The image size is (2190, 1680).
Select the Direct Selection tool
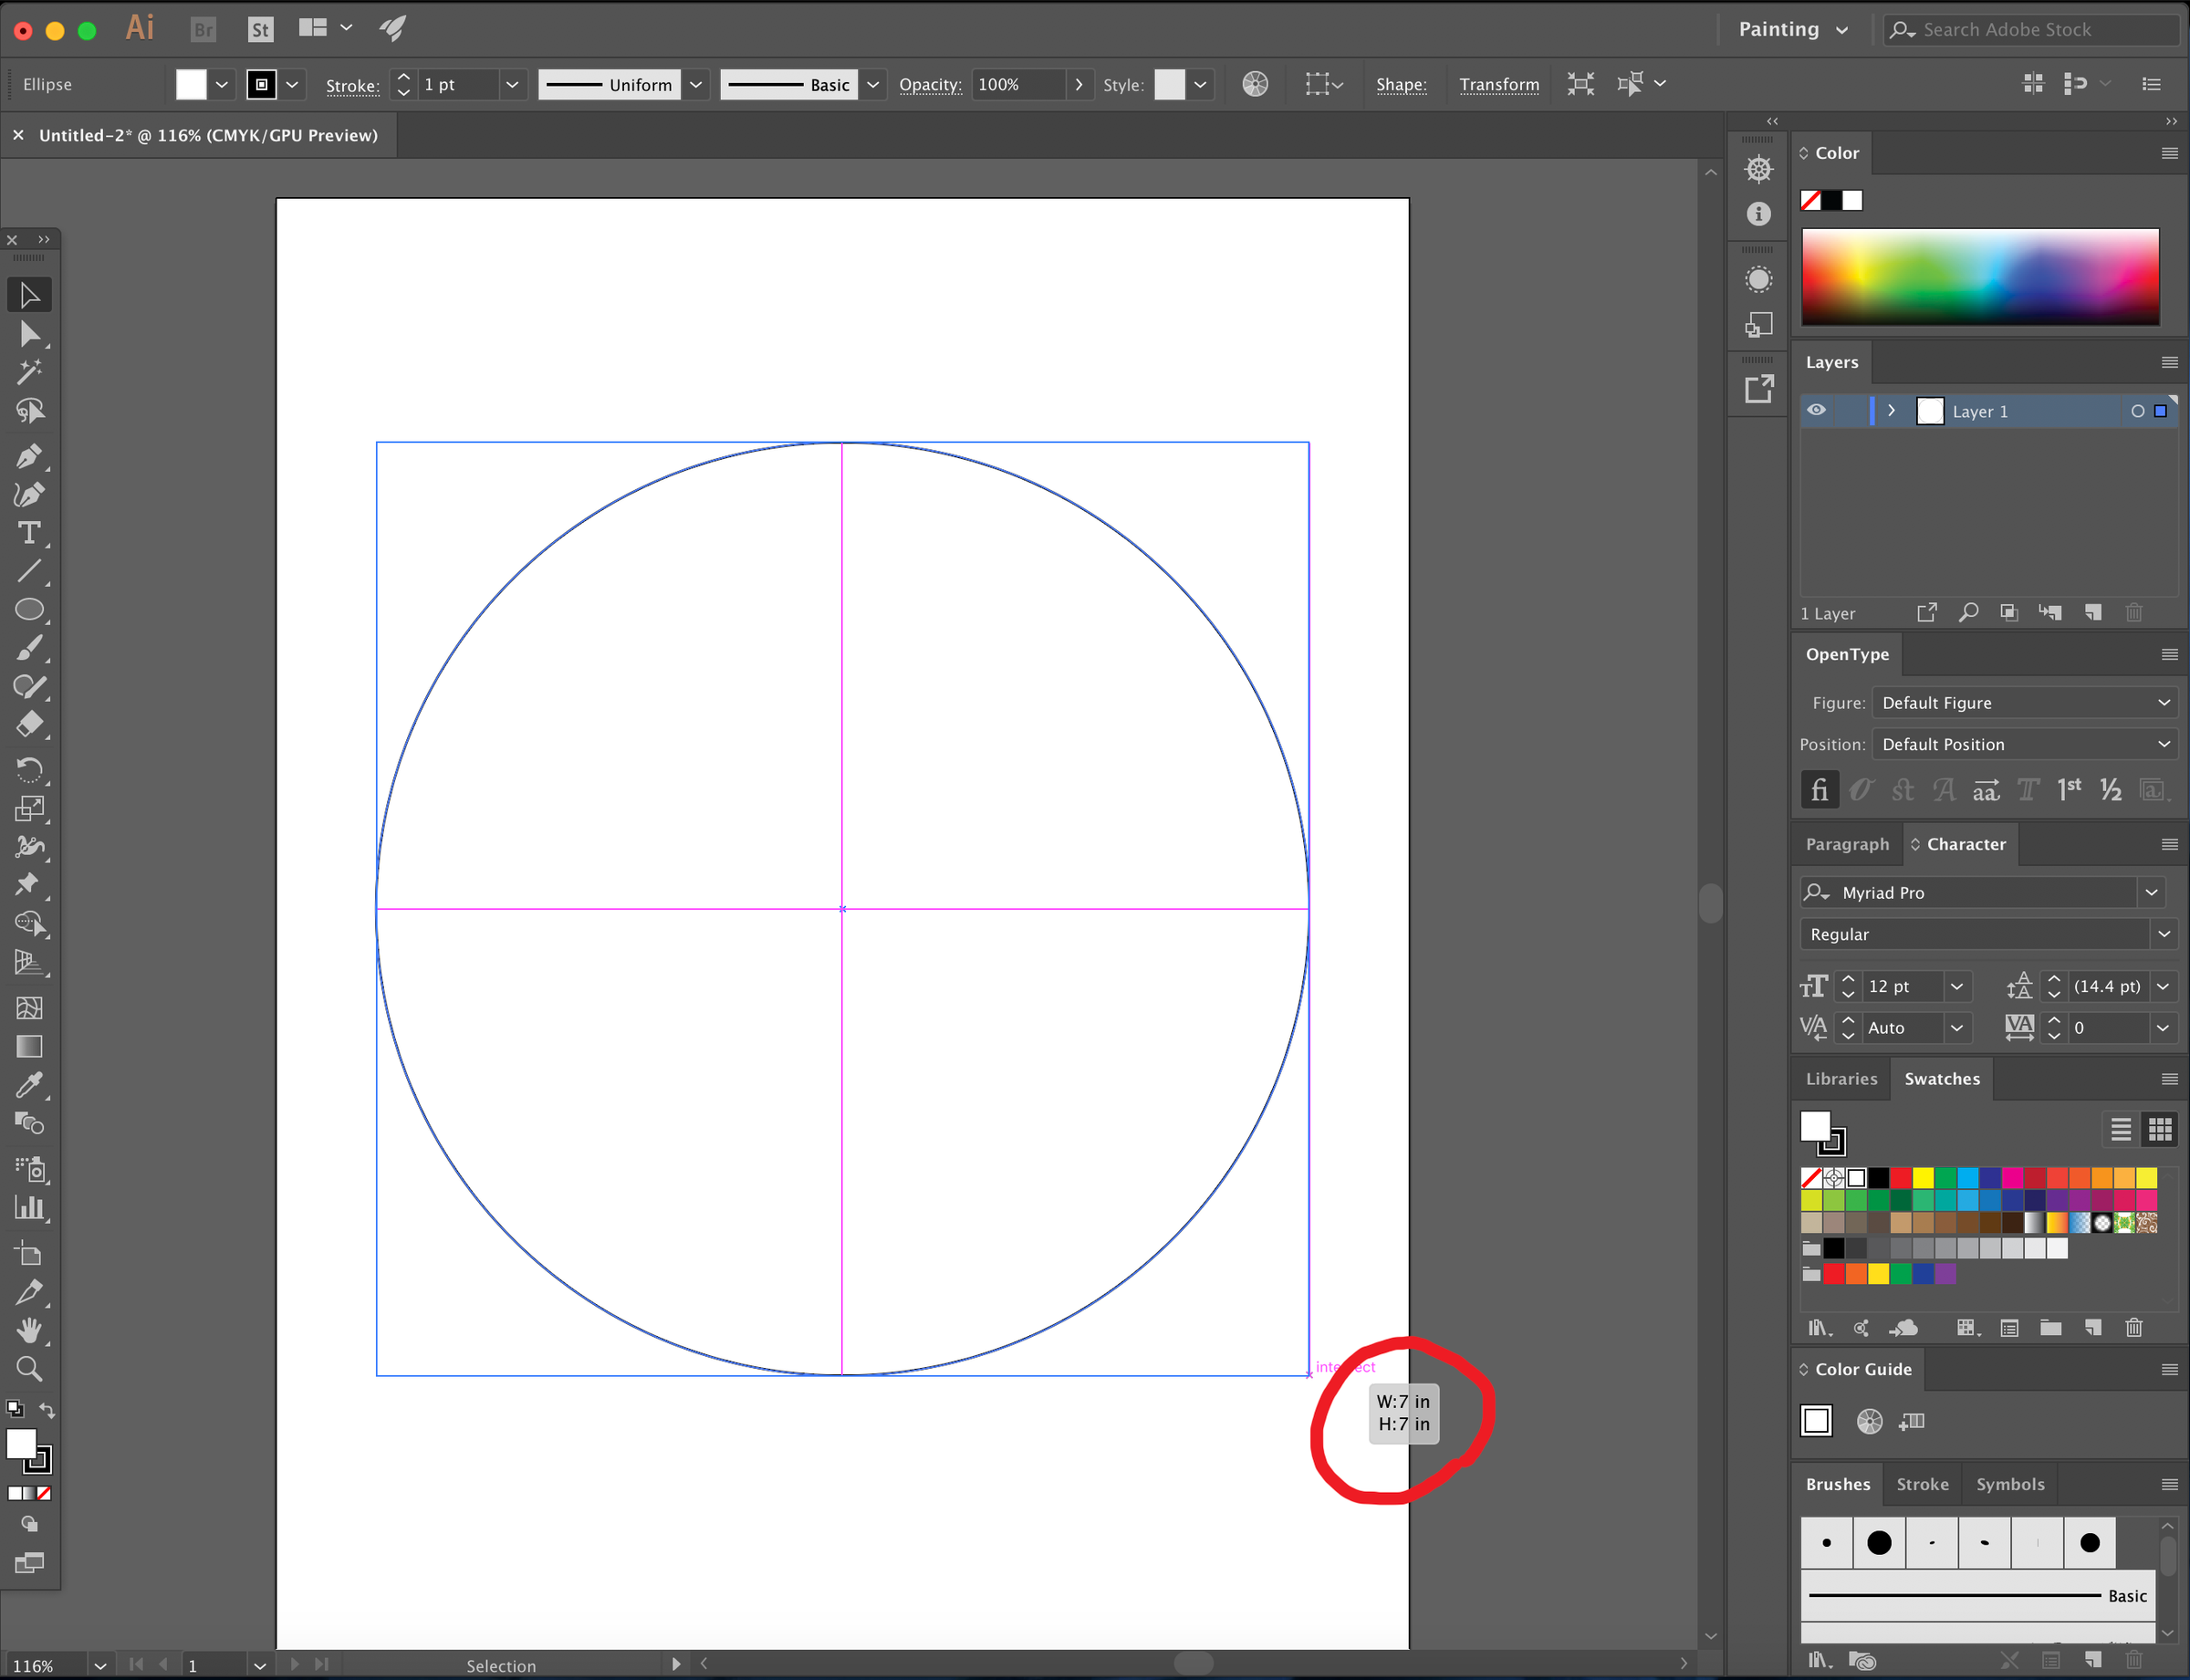tap(29, 335)
